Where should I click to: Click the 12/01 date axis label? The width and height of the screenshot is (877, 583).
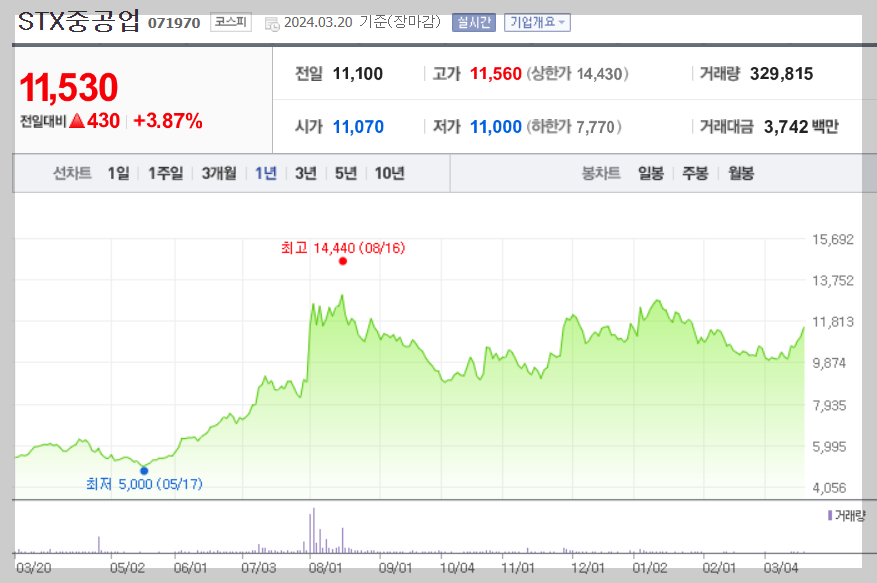point(587,568)
